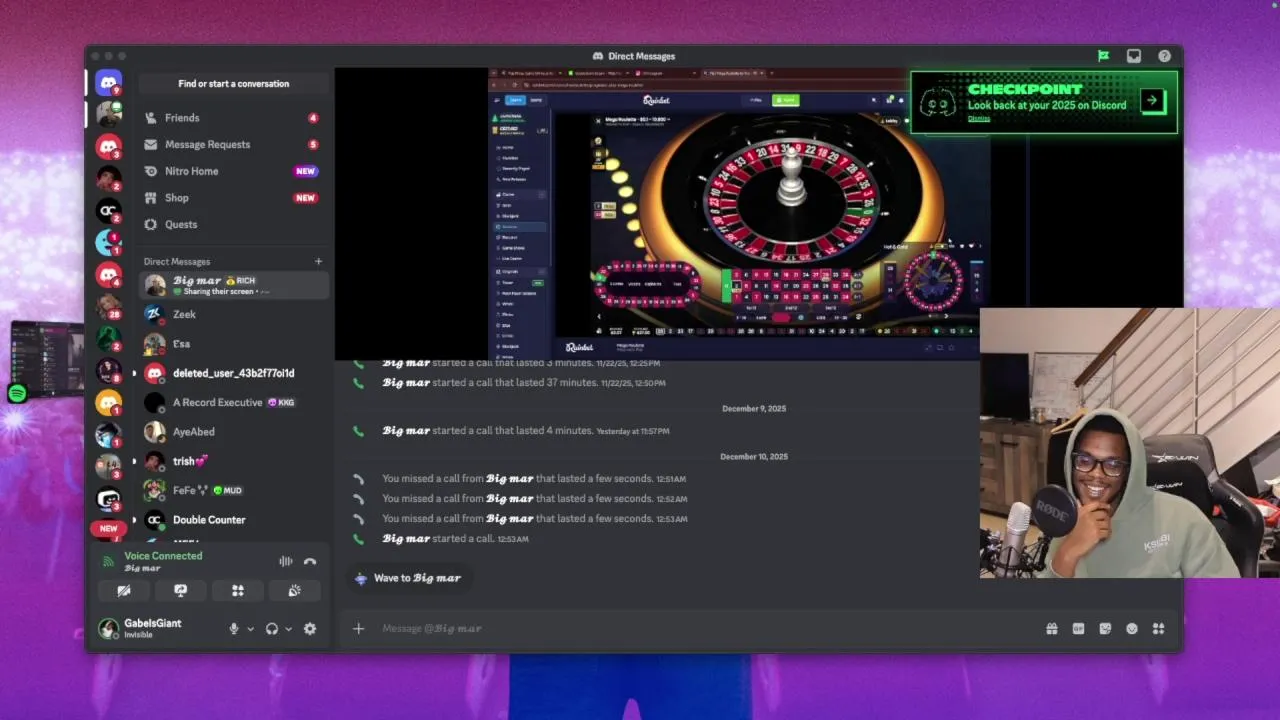
Task: Open the emoji picker
Action: pos(1132,629)
